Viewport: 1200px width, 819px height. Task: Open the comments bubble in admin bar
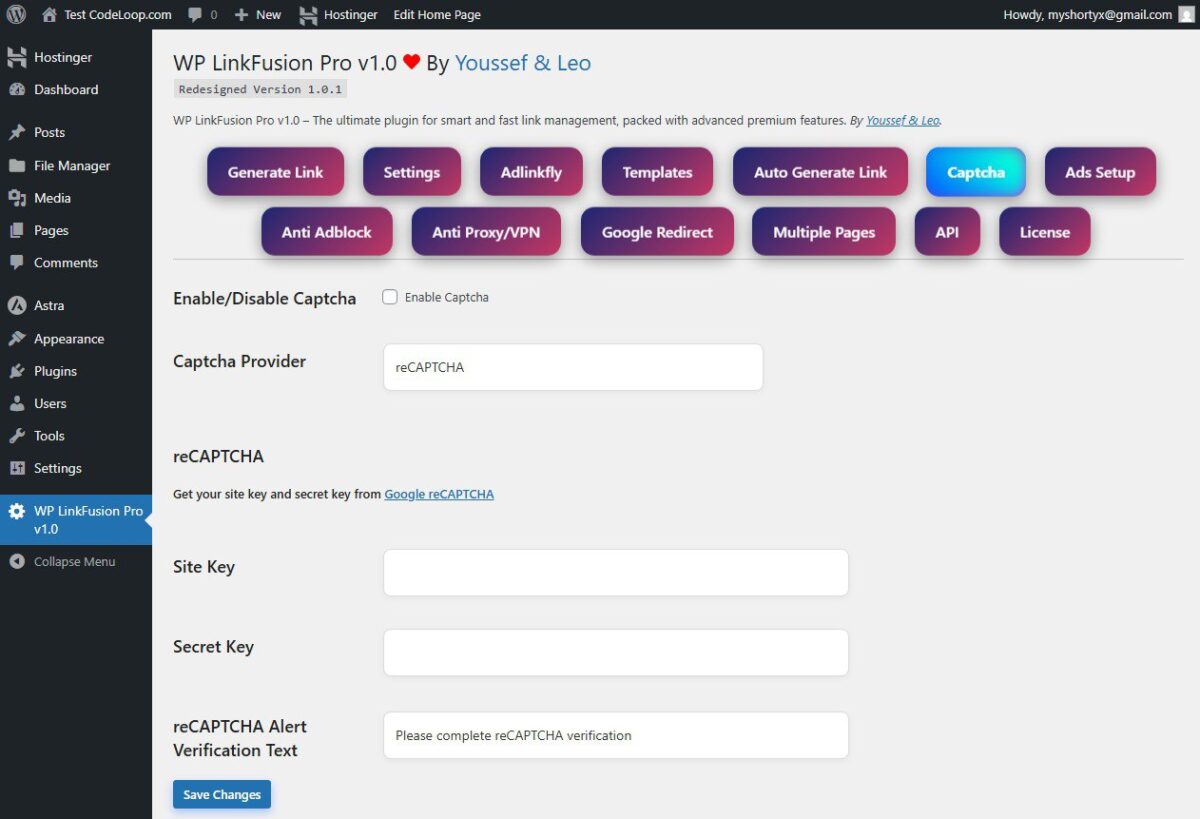click(194, 15)
